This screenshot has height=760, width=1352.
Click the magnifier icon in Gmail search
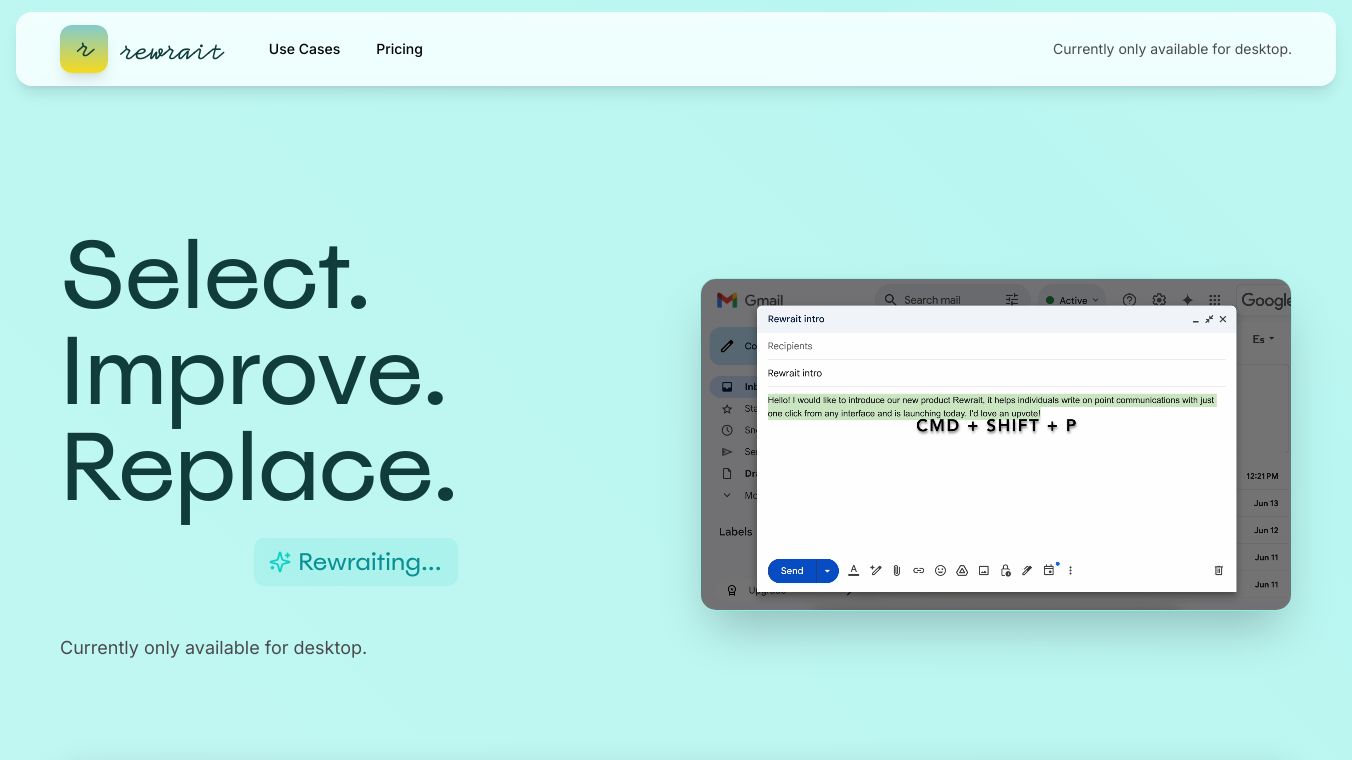[890, 300]
